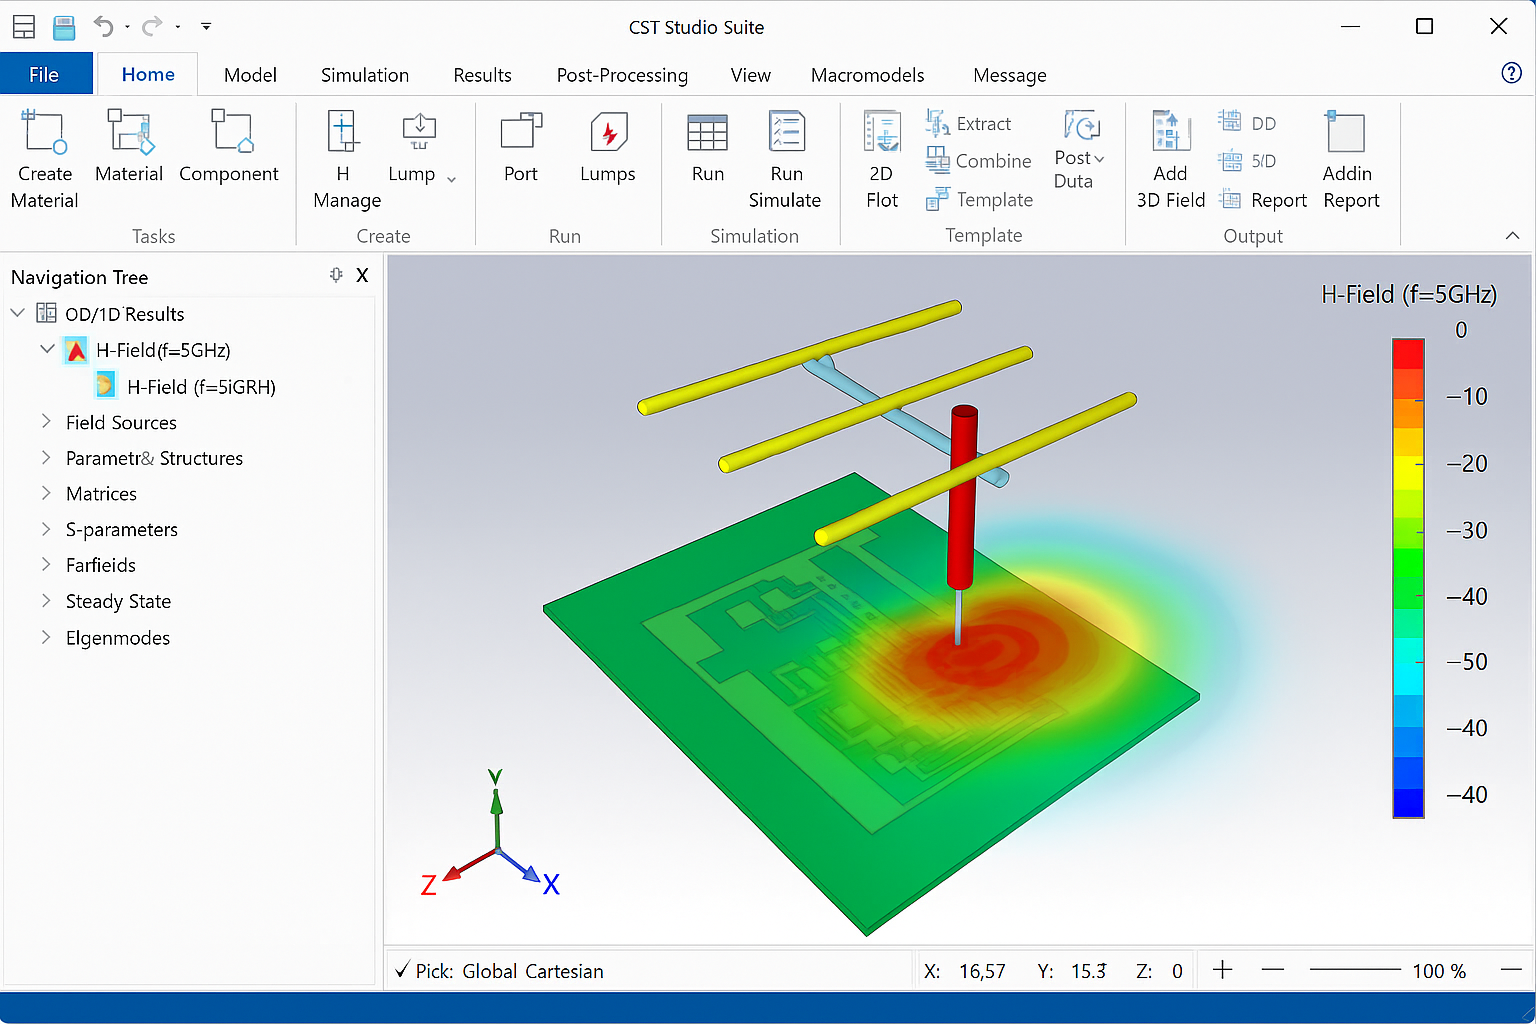
Task: Collapse the H-Field(f=5GHz) folder node
Action: [47, 349]
